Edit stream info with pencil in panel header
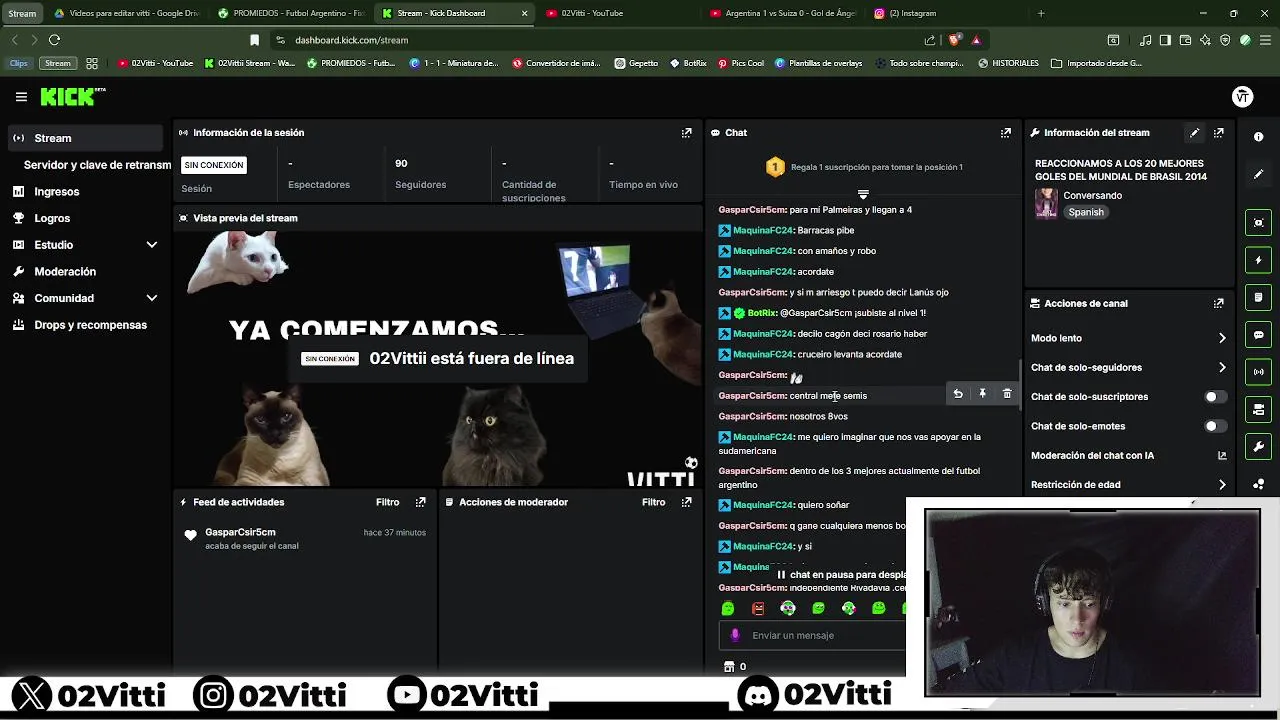 [1194, 132]
